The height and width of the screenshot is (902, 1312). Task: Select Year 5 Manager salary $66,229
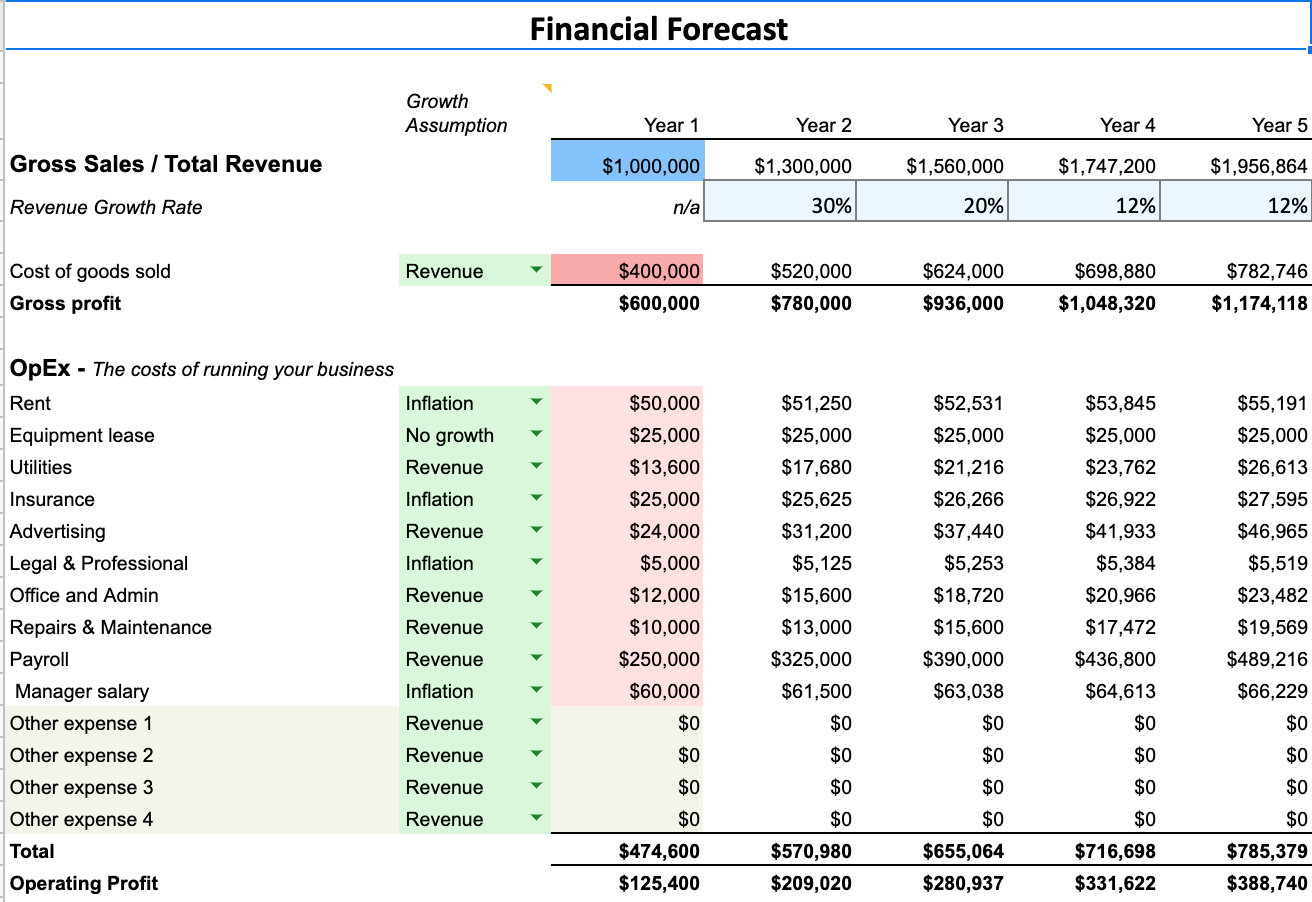(1272, 691)
